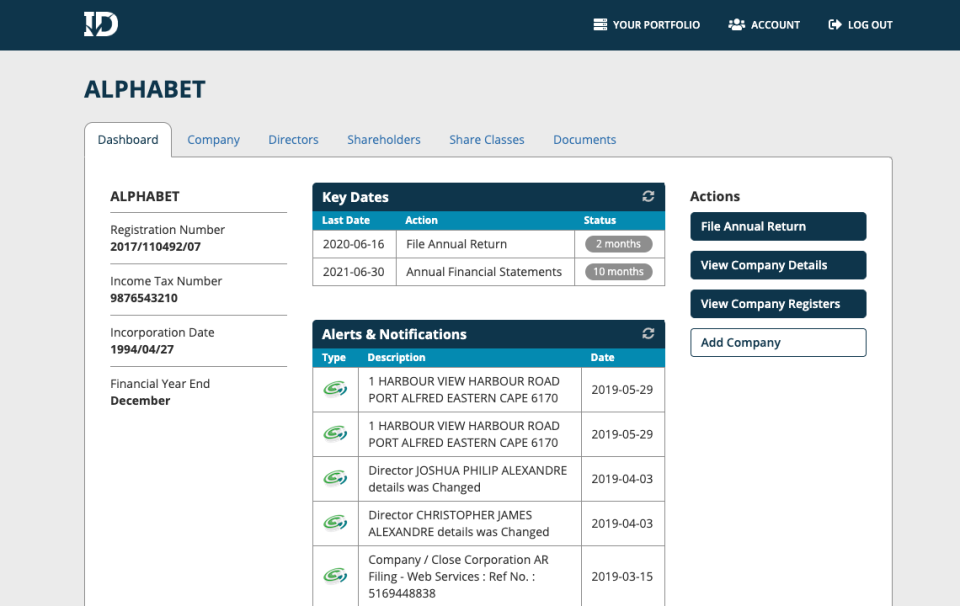
Task: Open the Documents tab
Action: 584,140
